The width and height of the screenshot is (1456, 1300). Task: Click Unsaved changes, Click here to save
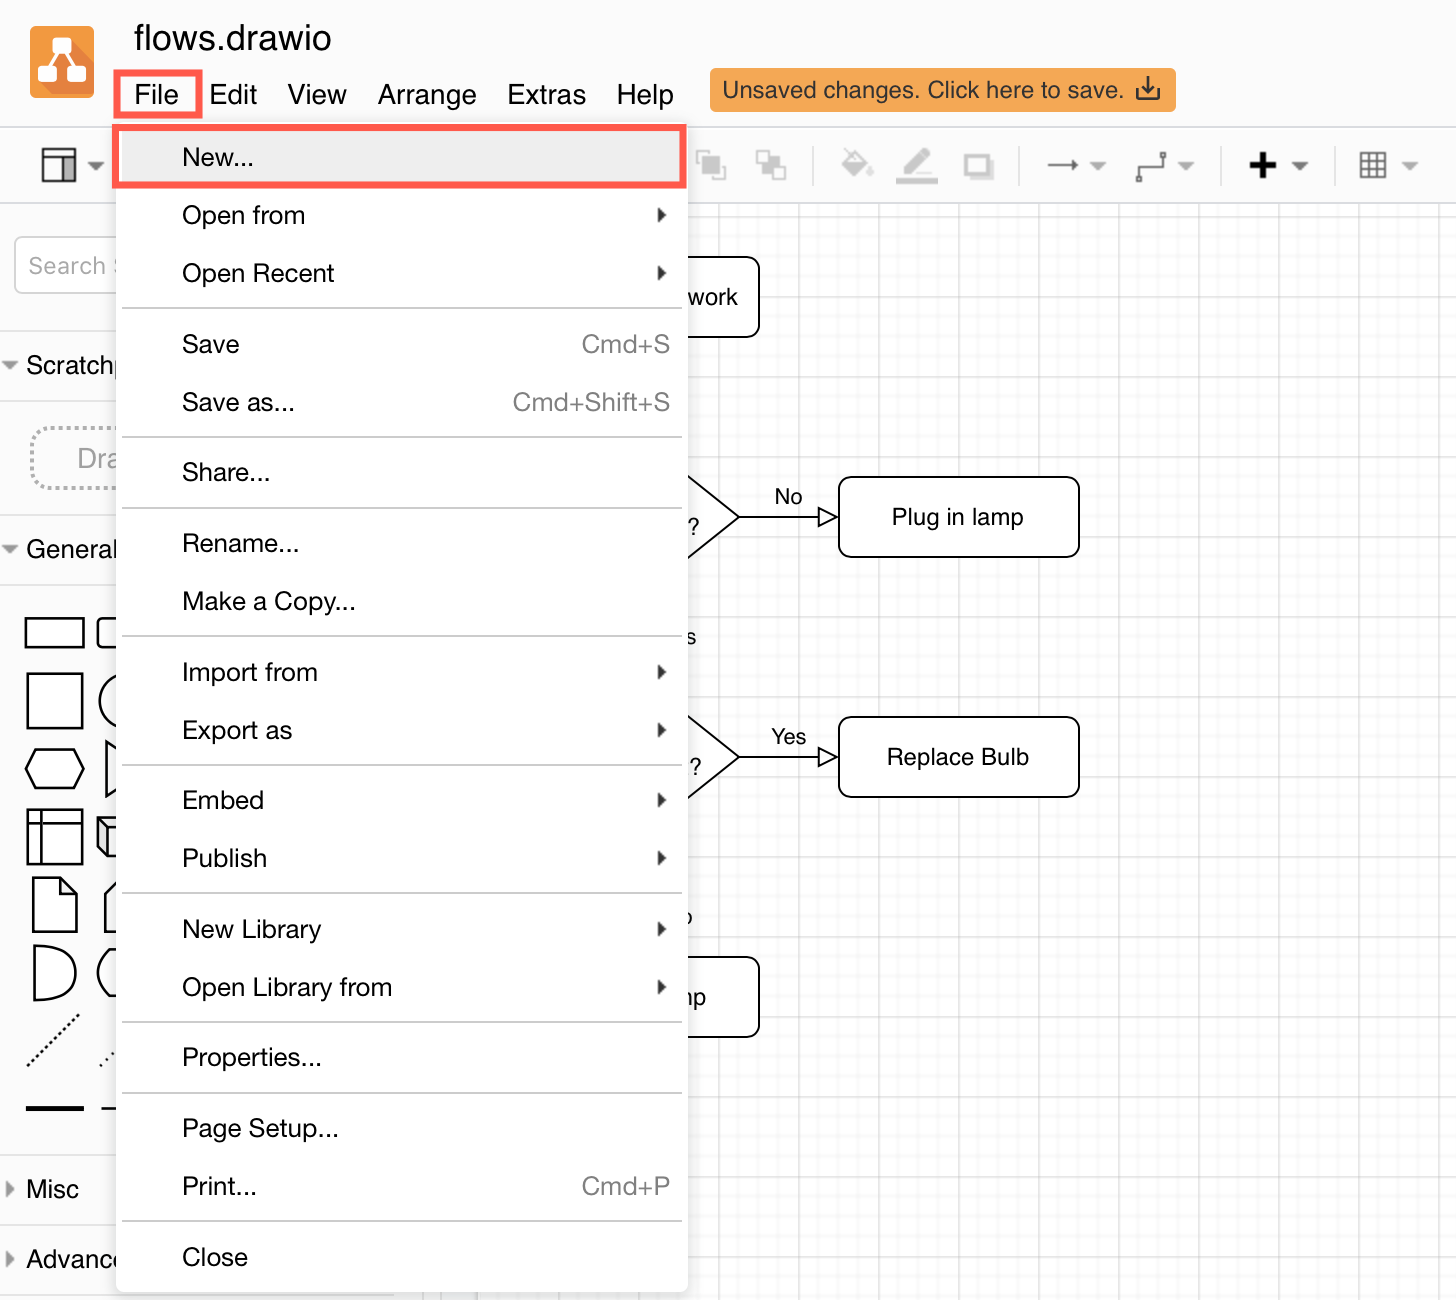(941, 89)
